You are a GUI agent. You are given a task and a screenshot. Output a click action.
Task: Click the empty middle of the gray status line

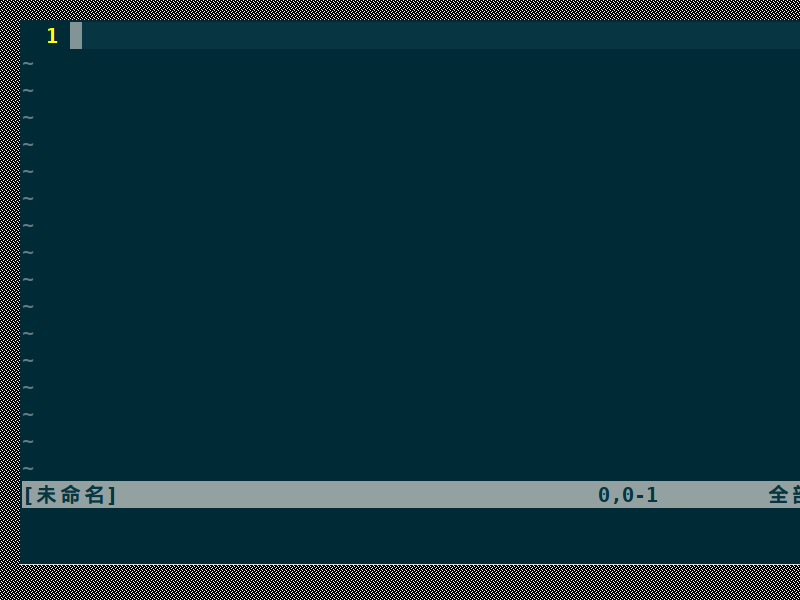tap(357, 495)
